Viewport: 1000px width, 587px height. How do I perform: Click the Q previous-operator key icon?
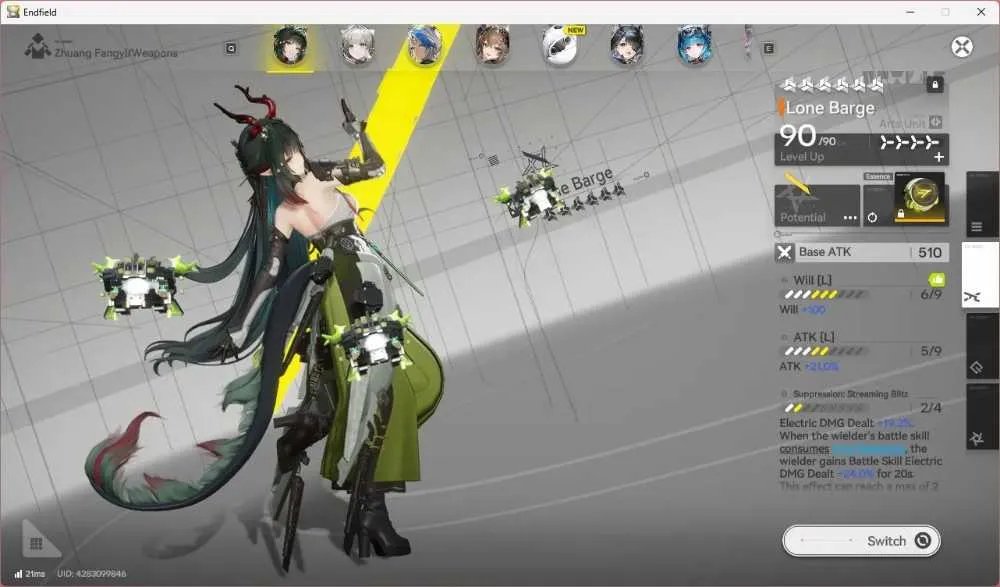(231, 48)
